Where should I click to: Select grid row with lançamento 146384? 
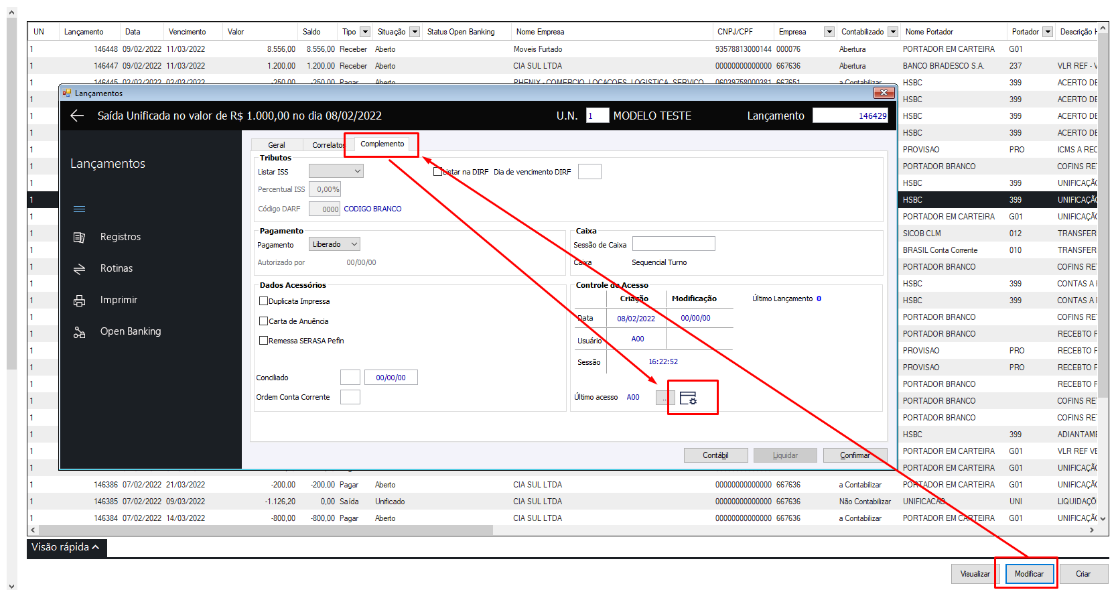(x=563, y=518)
